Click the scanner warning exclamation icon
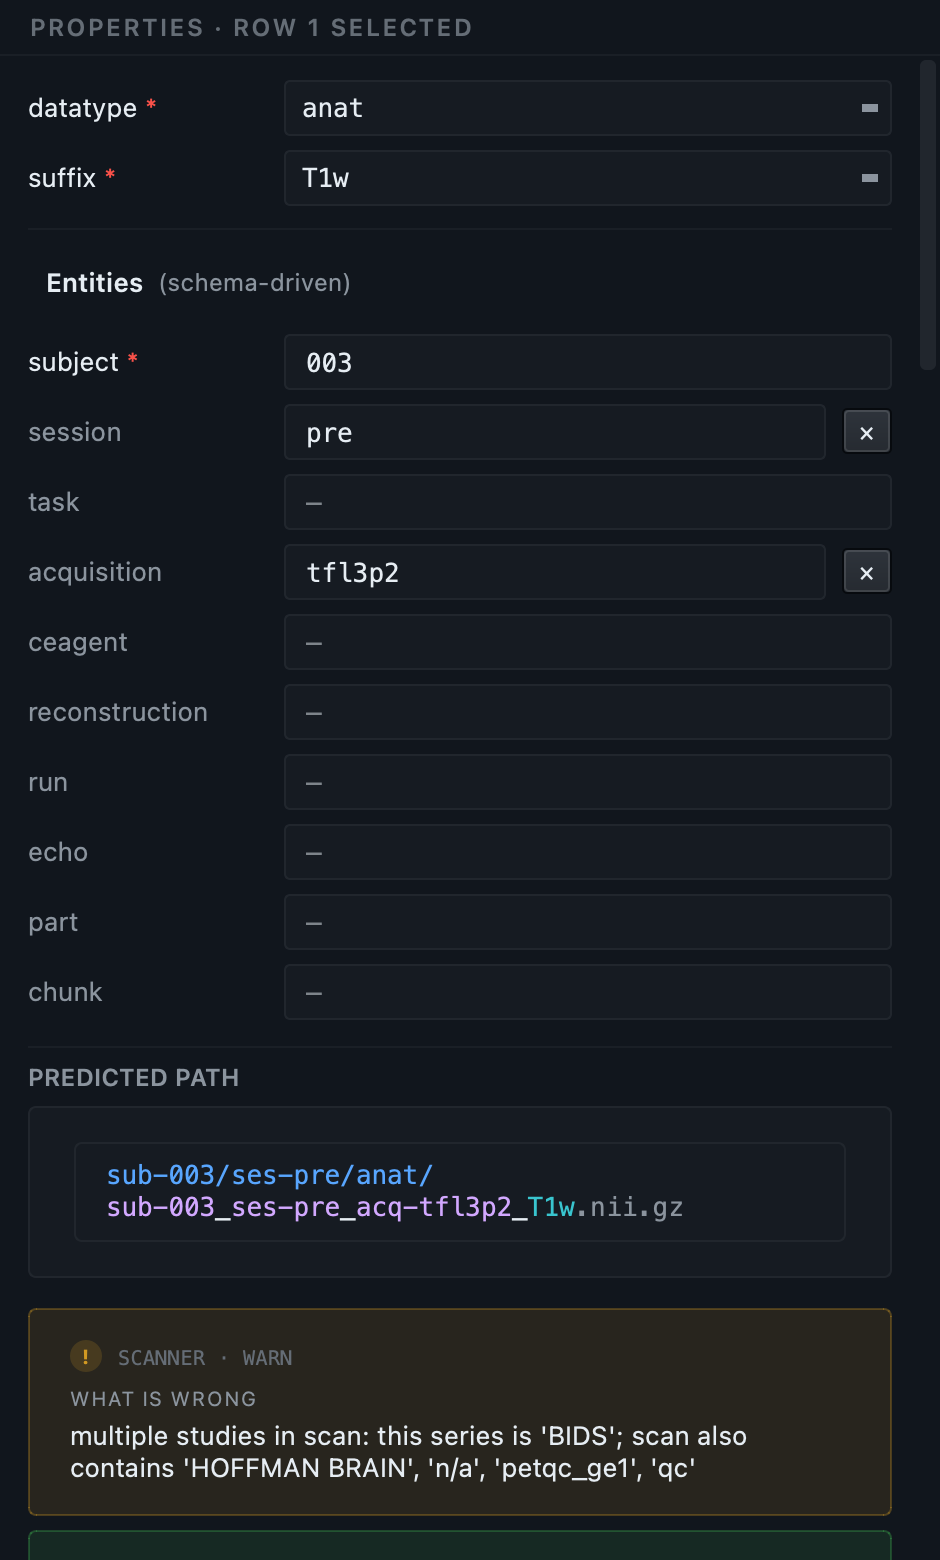Screen dimensions: 940x1560 (86, 1357)
